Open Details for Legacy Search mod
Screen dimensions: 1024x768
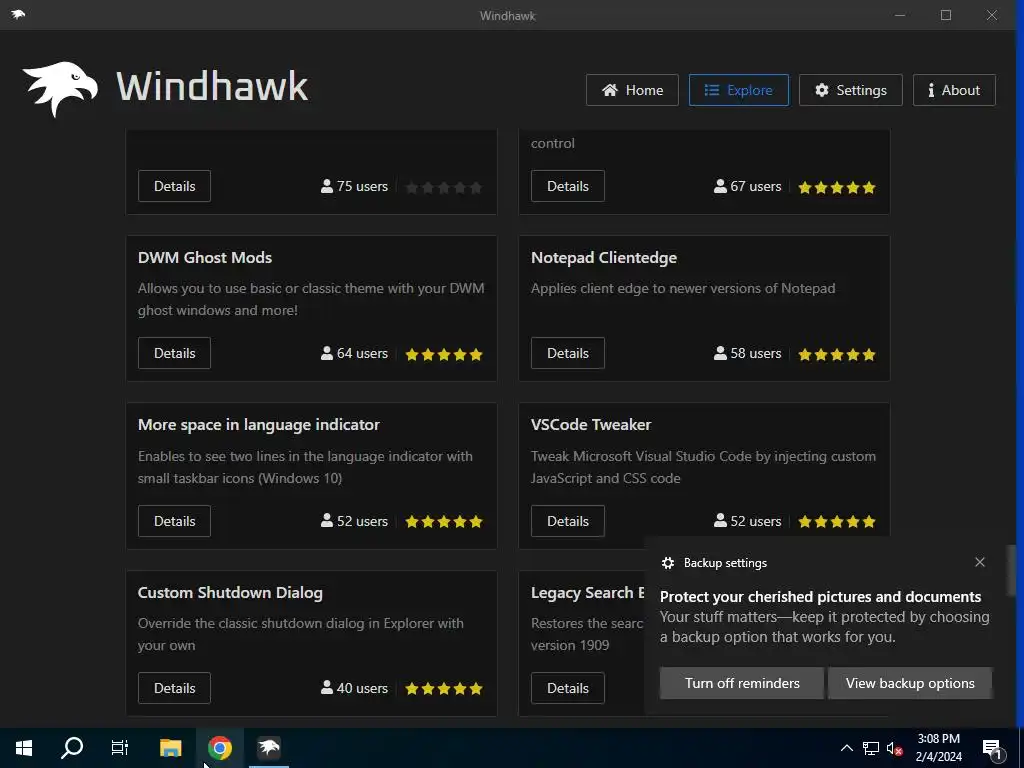(x=568, y=688)
